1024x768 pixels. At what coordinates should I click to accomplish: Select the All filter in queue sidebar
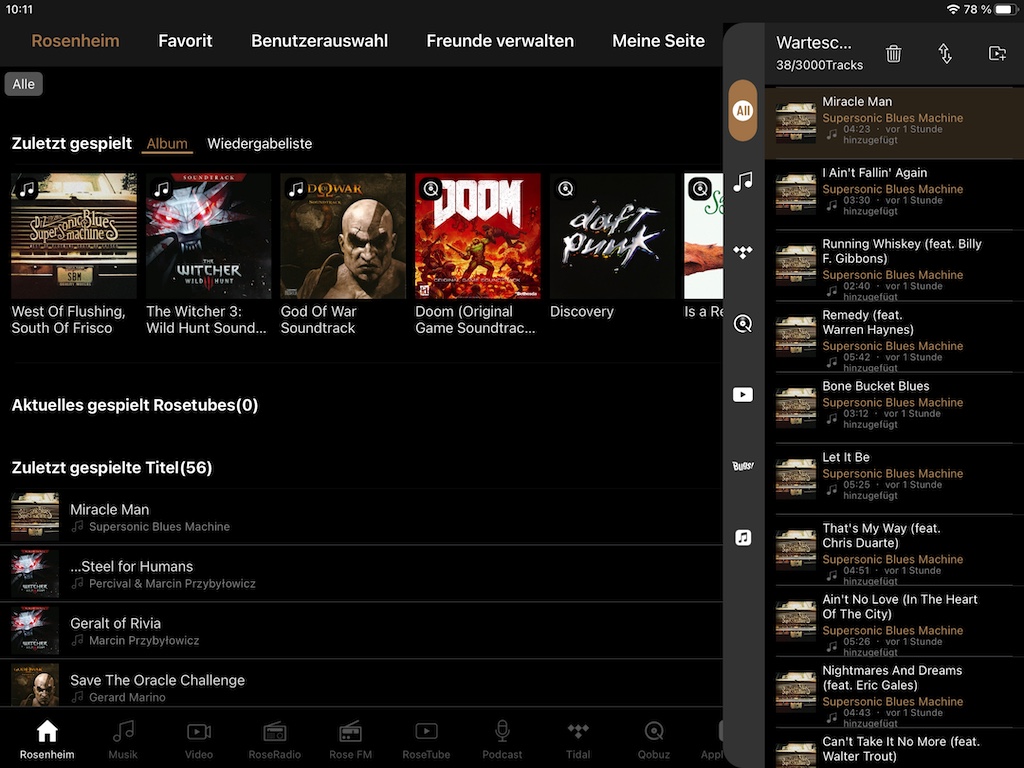(743, 110)
